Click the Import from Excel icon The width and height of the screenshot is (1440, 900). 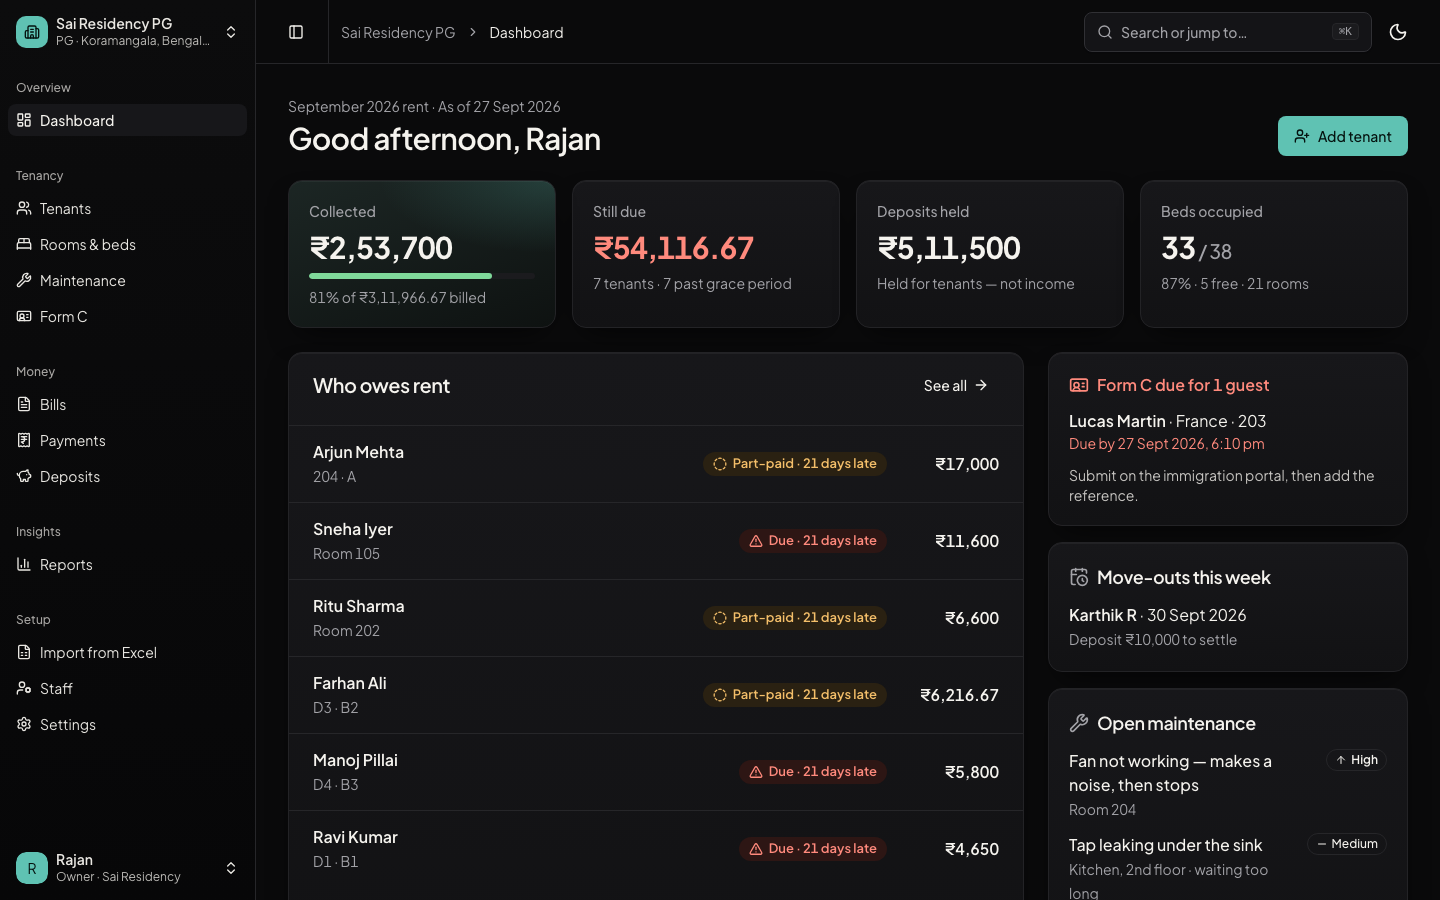pos(24,652)
